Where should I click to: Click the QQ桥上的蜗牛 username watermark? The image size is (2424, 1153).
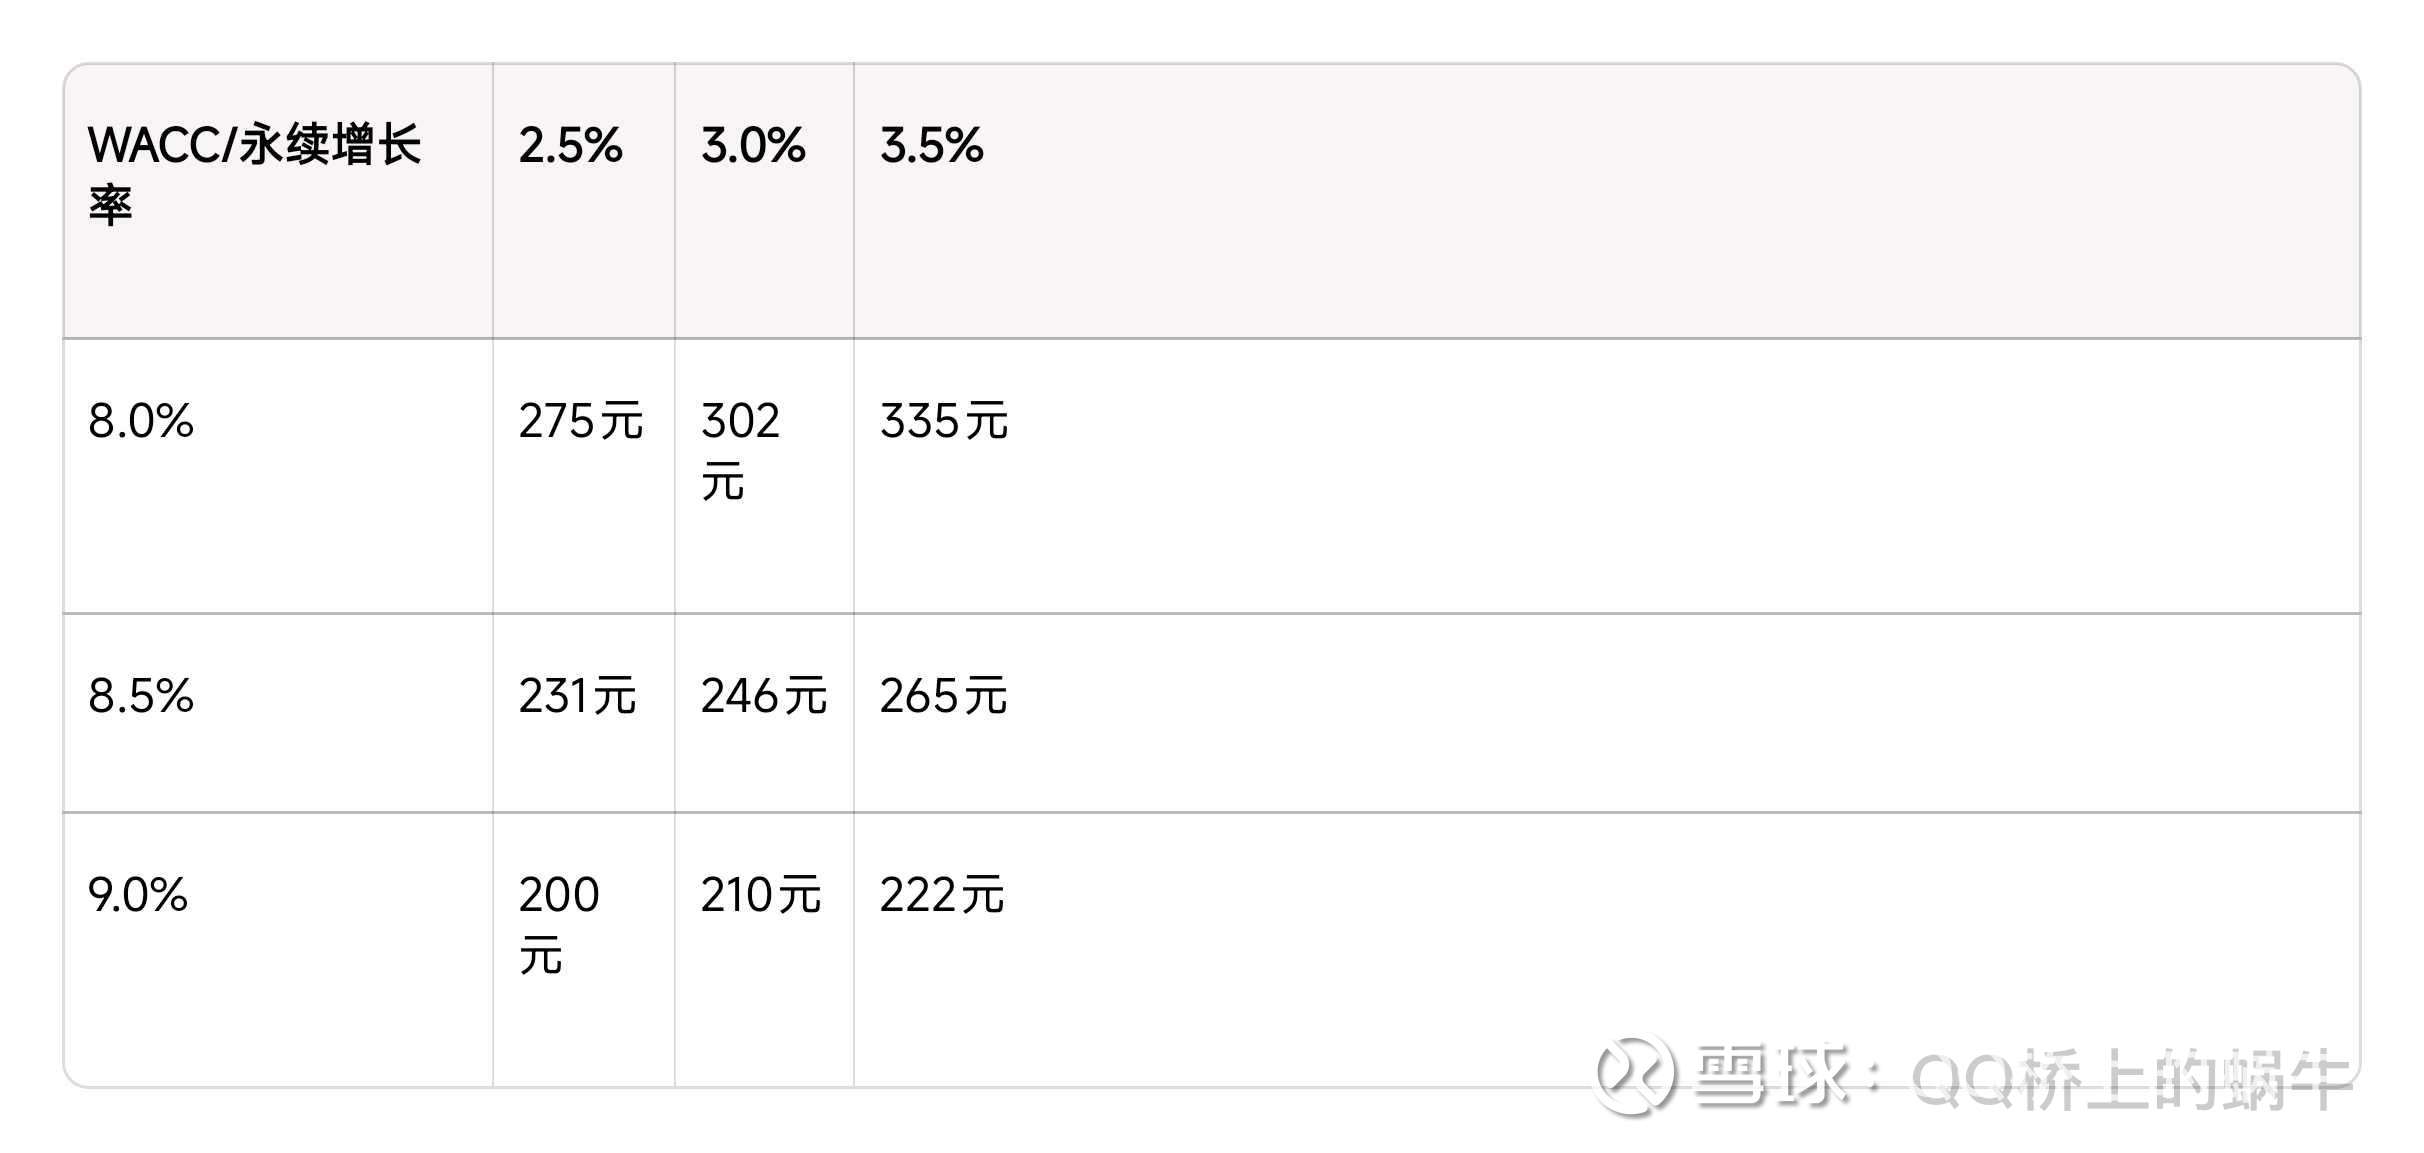point(2130,1080)
